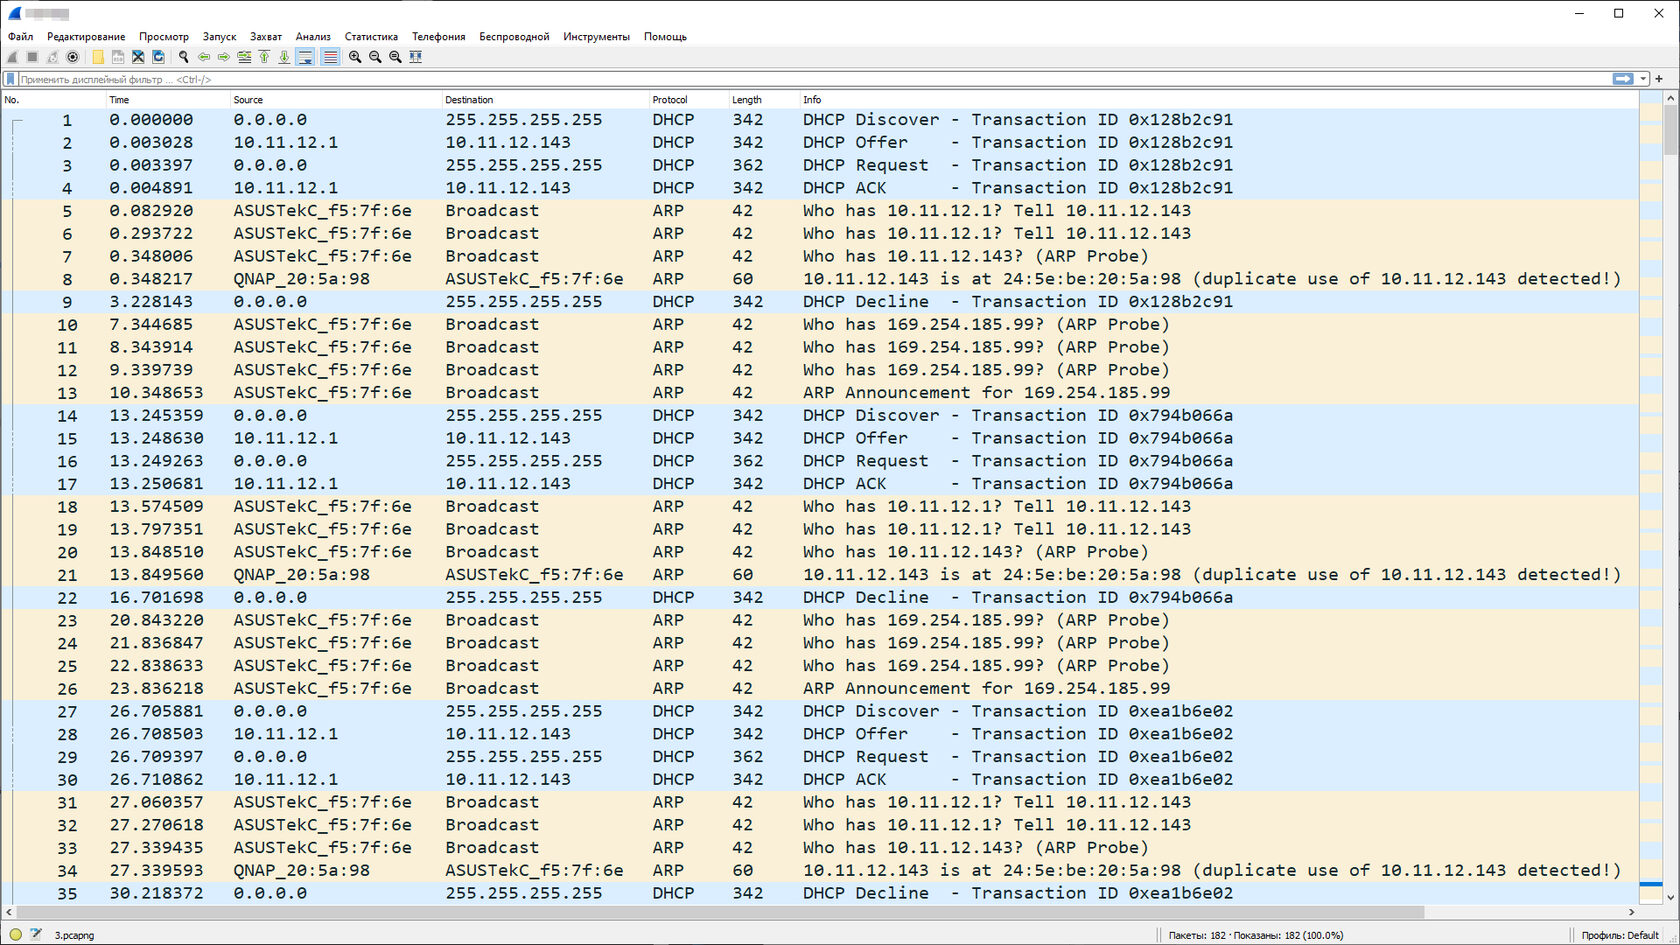Open the recent display filters dropdown arrow

pyautogui.click(x=1643, y=79)
